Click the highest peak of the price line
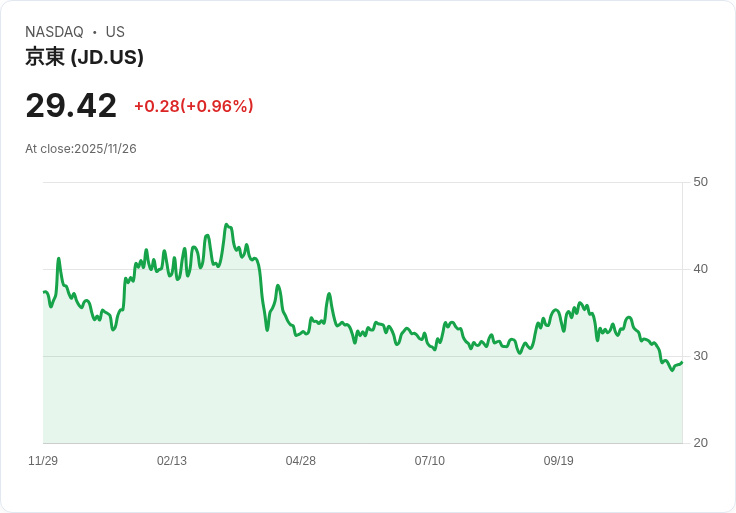The width and height of the screenshot is (736, 513). tap(226, 225)
